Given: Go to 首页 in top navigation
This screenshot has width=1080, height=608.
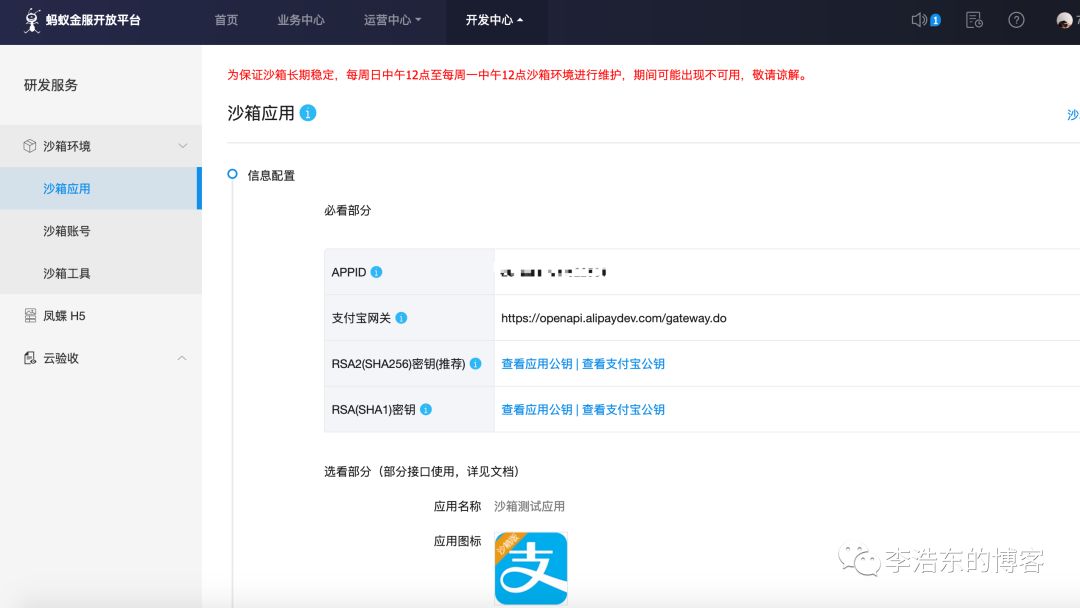Looking at the screenshot, I should 226,20.
